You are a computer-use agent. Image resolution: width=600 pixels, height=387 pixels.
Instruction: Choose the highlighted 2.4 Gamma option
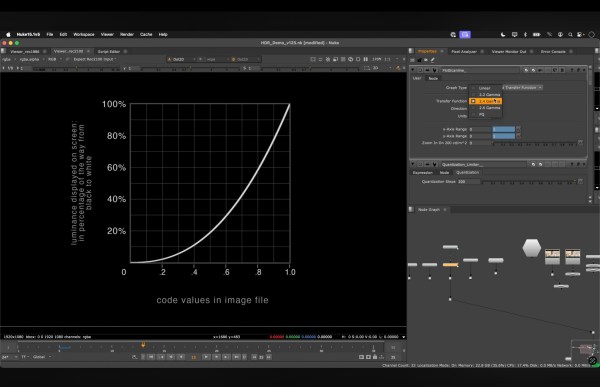(486, 101)
